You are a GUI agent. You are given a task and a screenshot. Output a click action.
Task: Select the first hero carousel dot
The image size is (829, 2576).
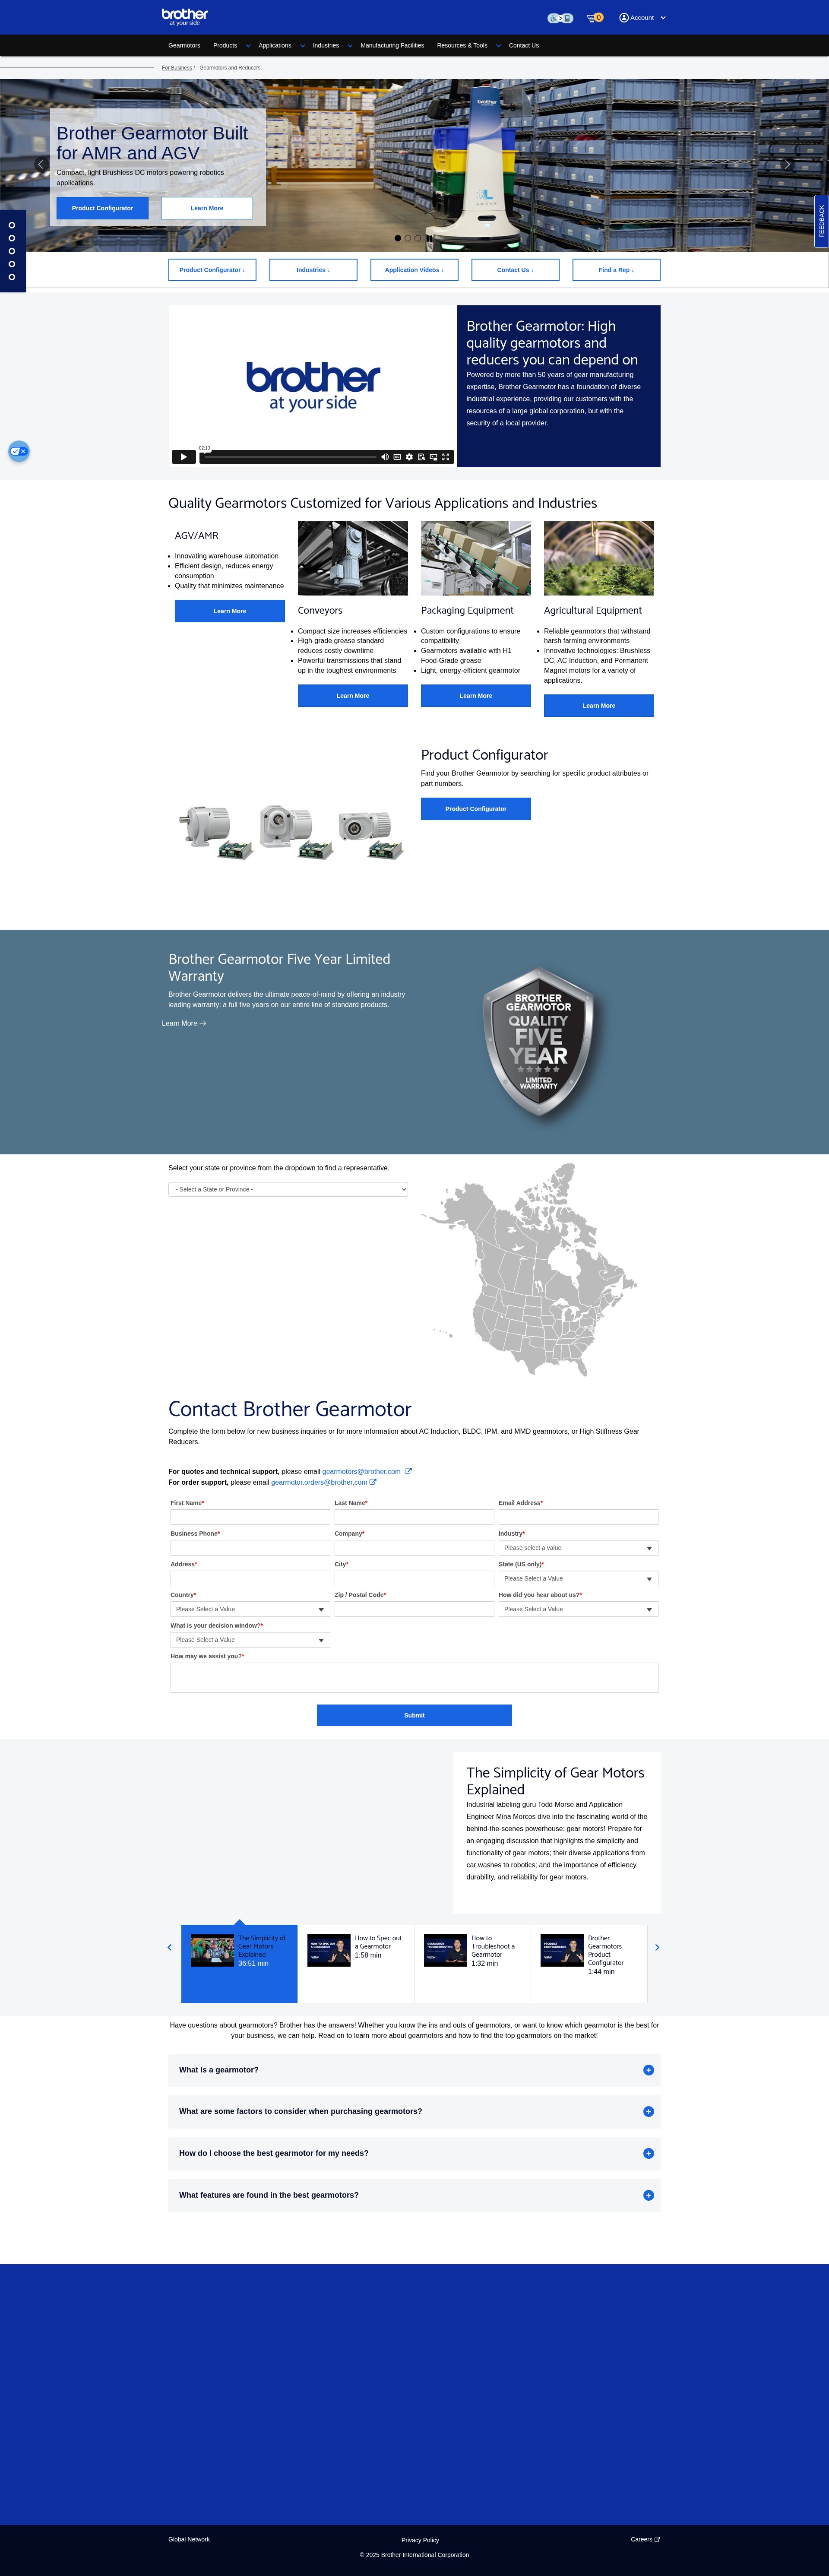point(398,238)
